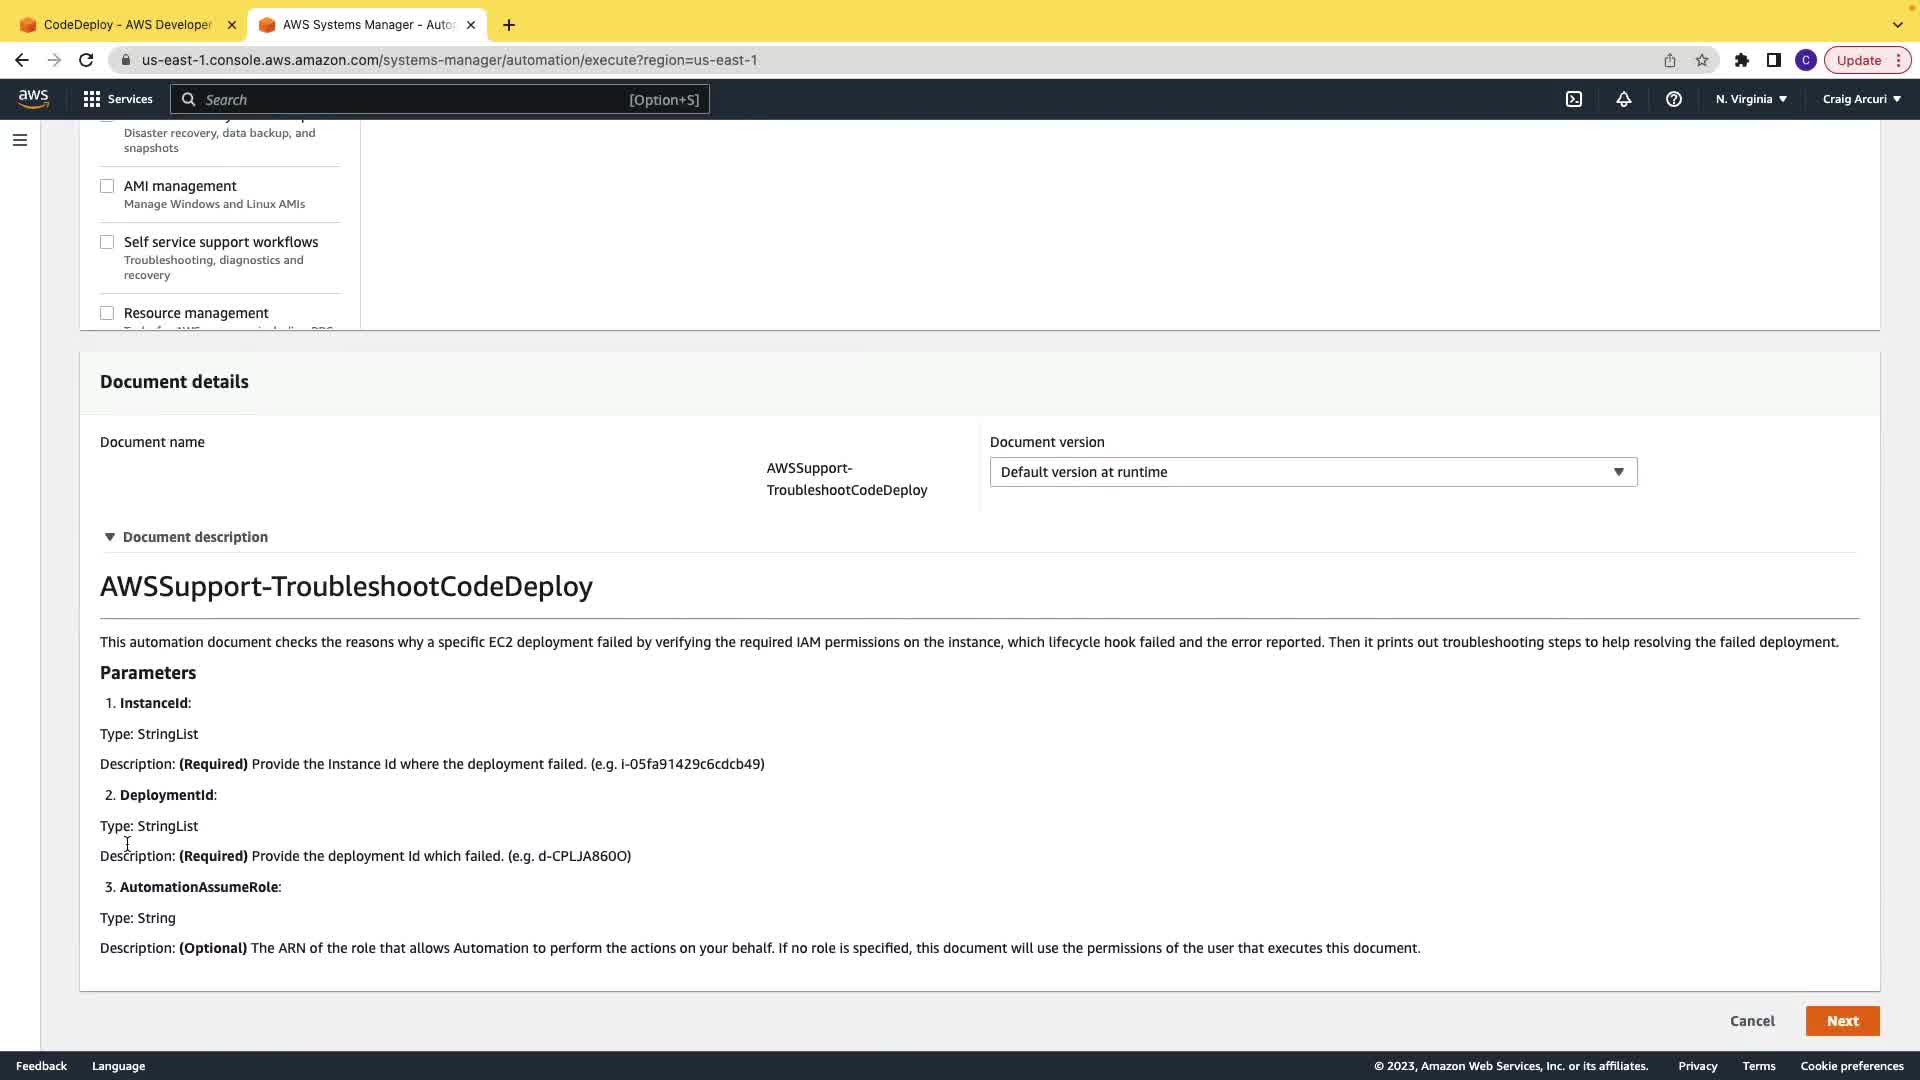The image size is (1920, 1080).
Task: Open the browser extensions puzzle icon
Action: coord(1742,60)
